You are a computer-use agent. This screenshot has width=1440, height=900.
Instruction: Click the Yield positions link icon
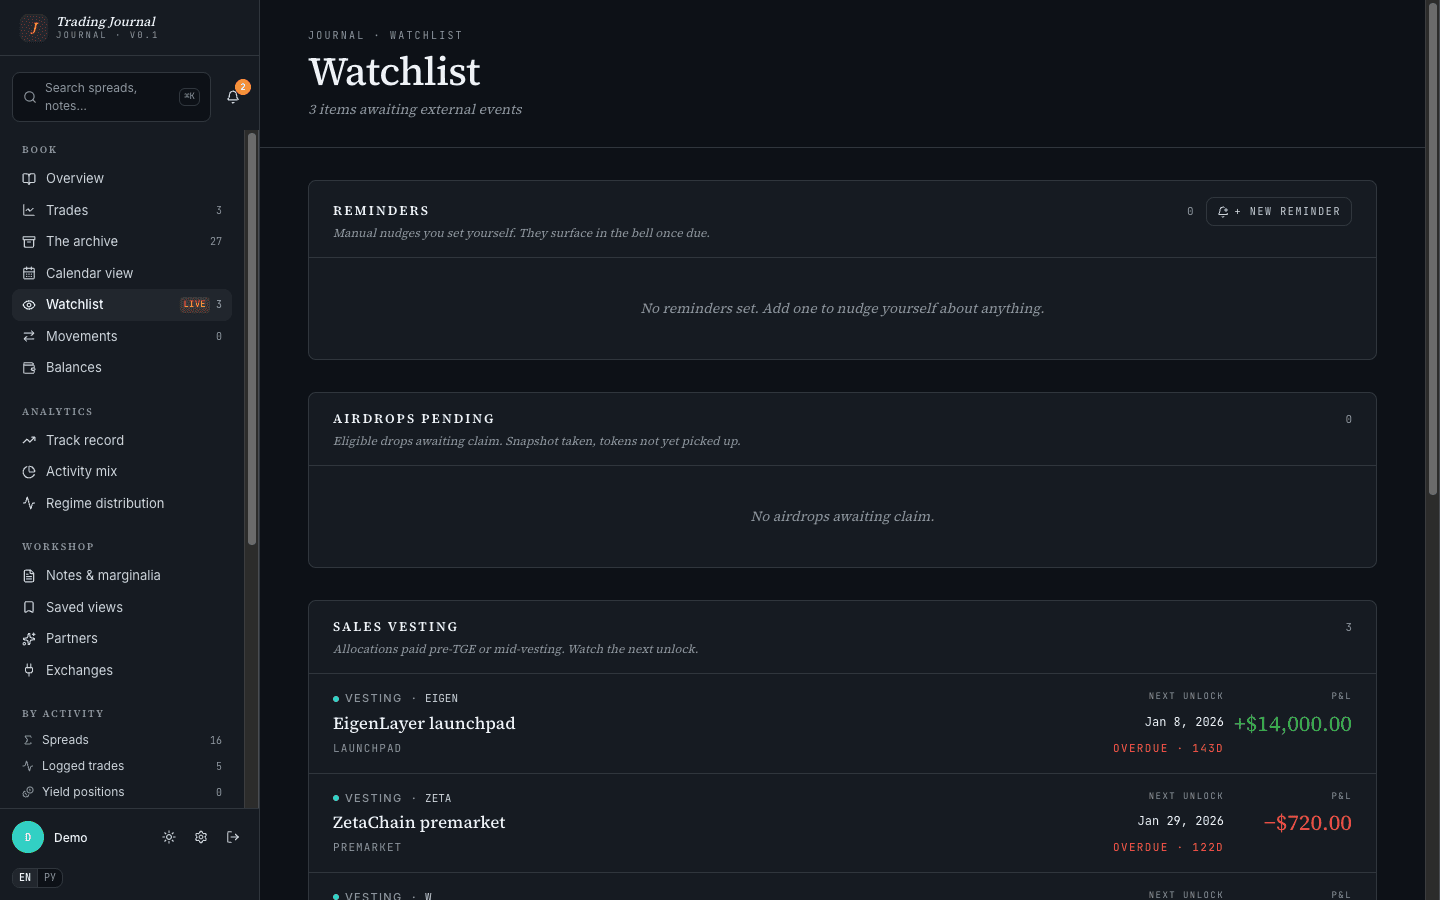click(28, 792)
